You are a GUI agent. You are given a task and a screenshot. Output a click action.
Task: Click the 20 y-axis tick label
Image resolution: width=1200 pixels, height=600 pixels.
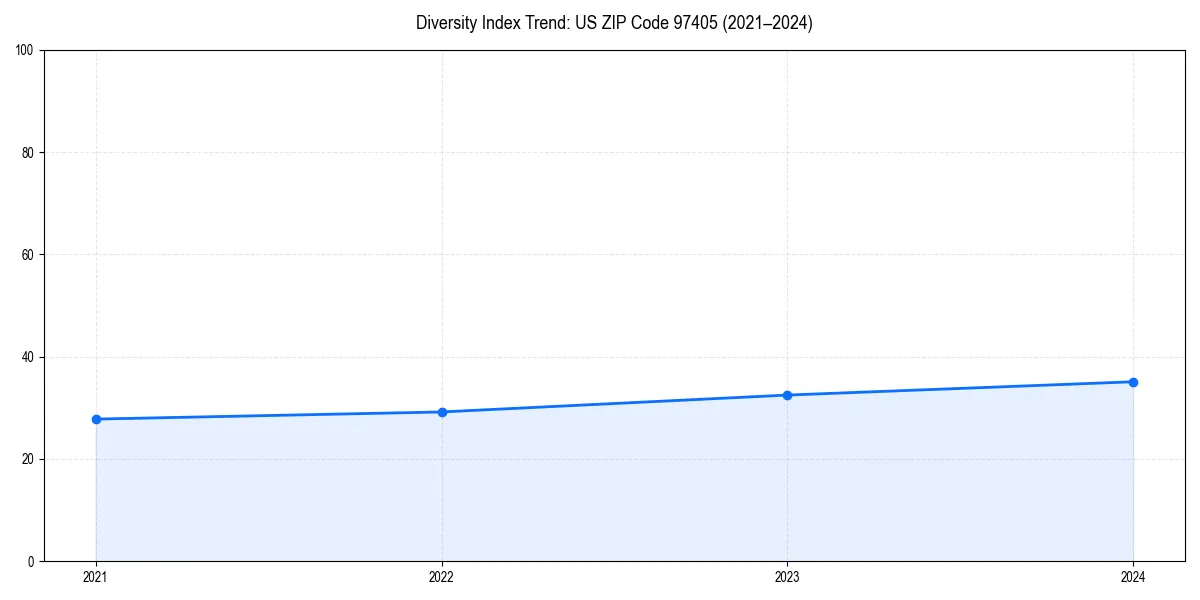(28, 460)
